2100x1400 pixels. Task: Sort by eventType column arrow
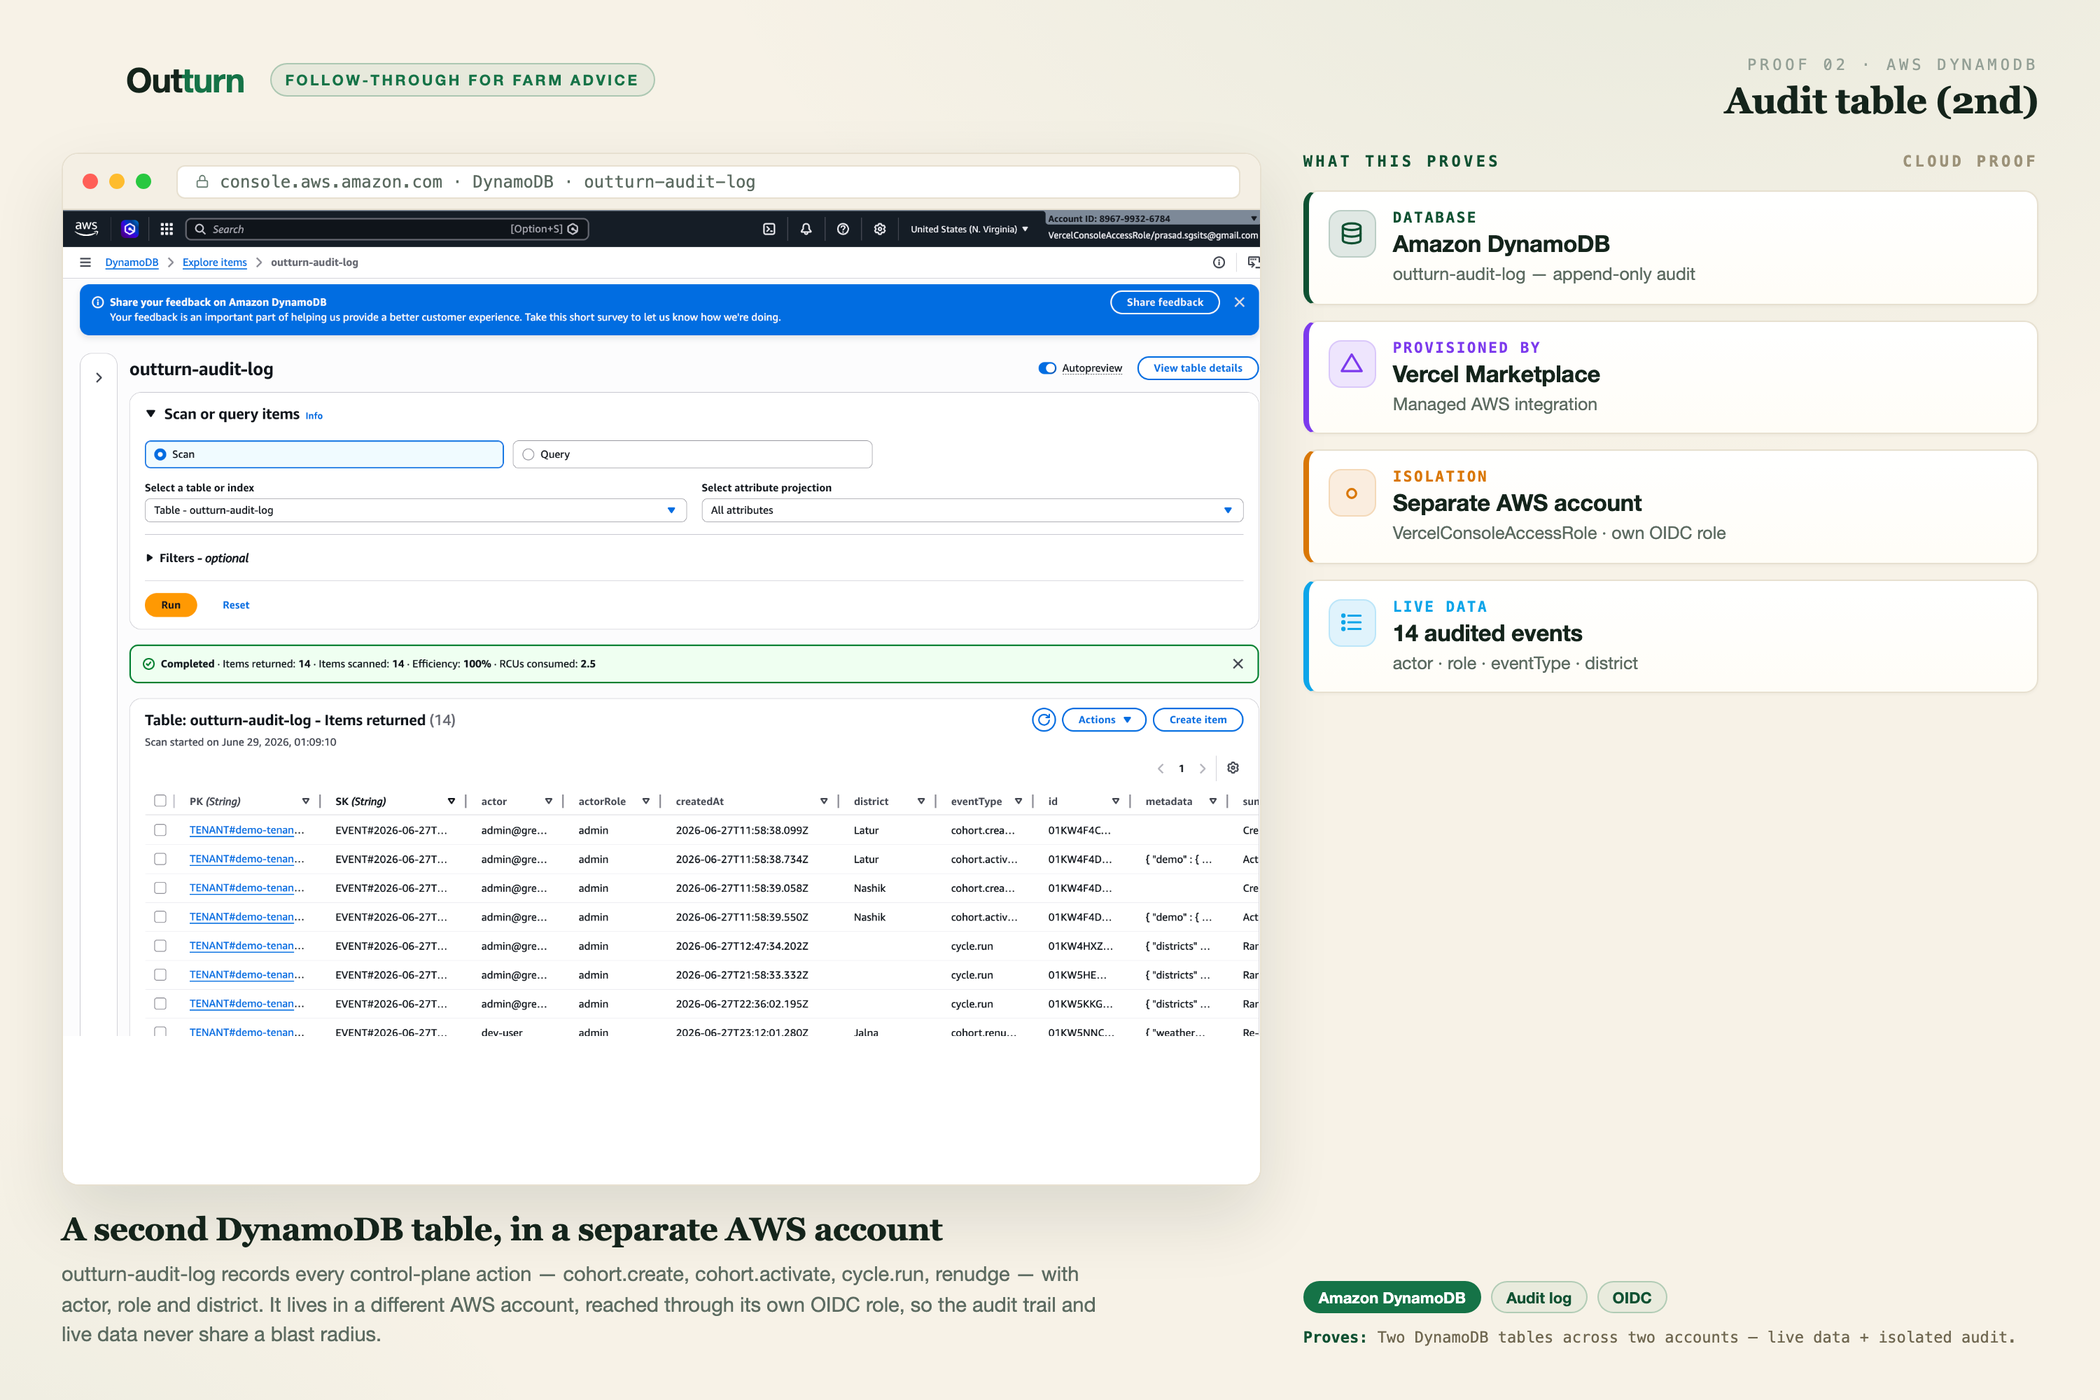pyautogui.click(x=1018, y=801)
